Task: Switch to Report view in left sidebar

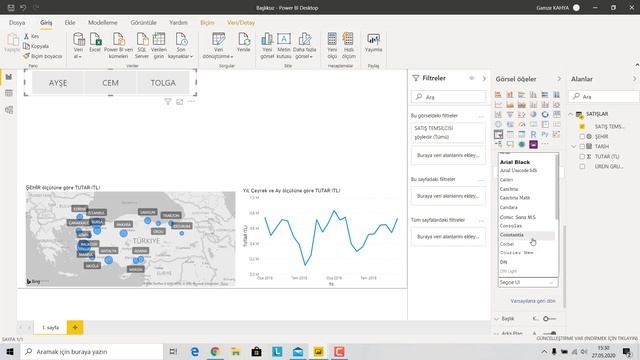Action: pyautogui.click(x=9, y=77)
